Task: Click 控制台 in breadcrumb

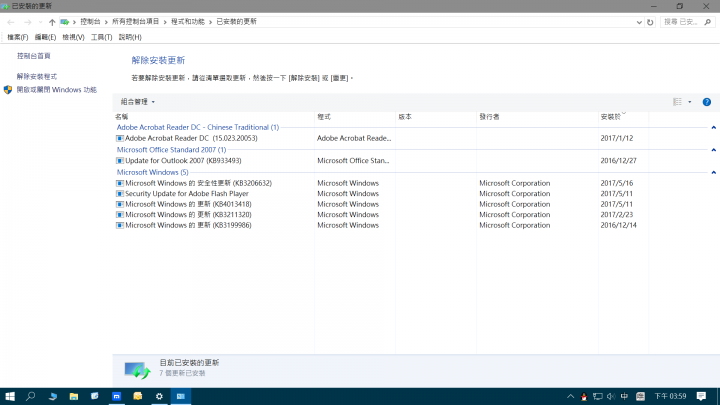Action: (90, 22)
